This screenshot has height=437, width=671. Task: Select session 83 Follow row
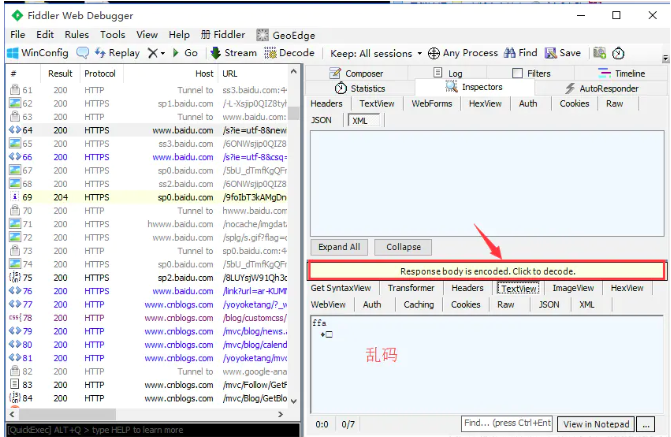148,385
